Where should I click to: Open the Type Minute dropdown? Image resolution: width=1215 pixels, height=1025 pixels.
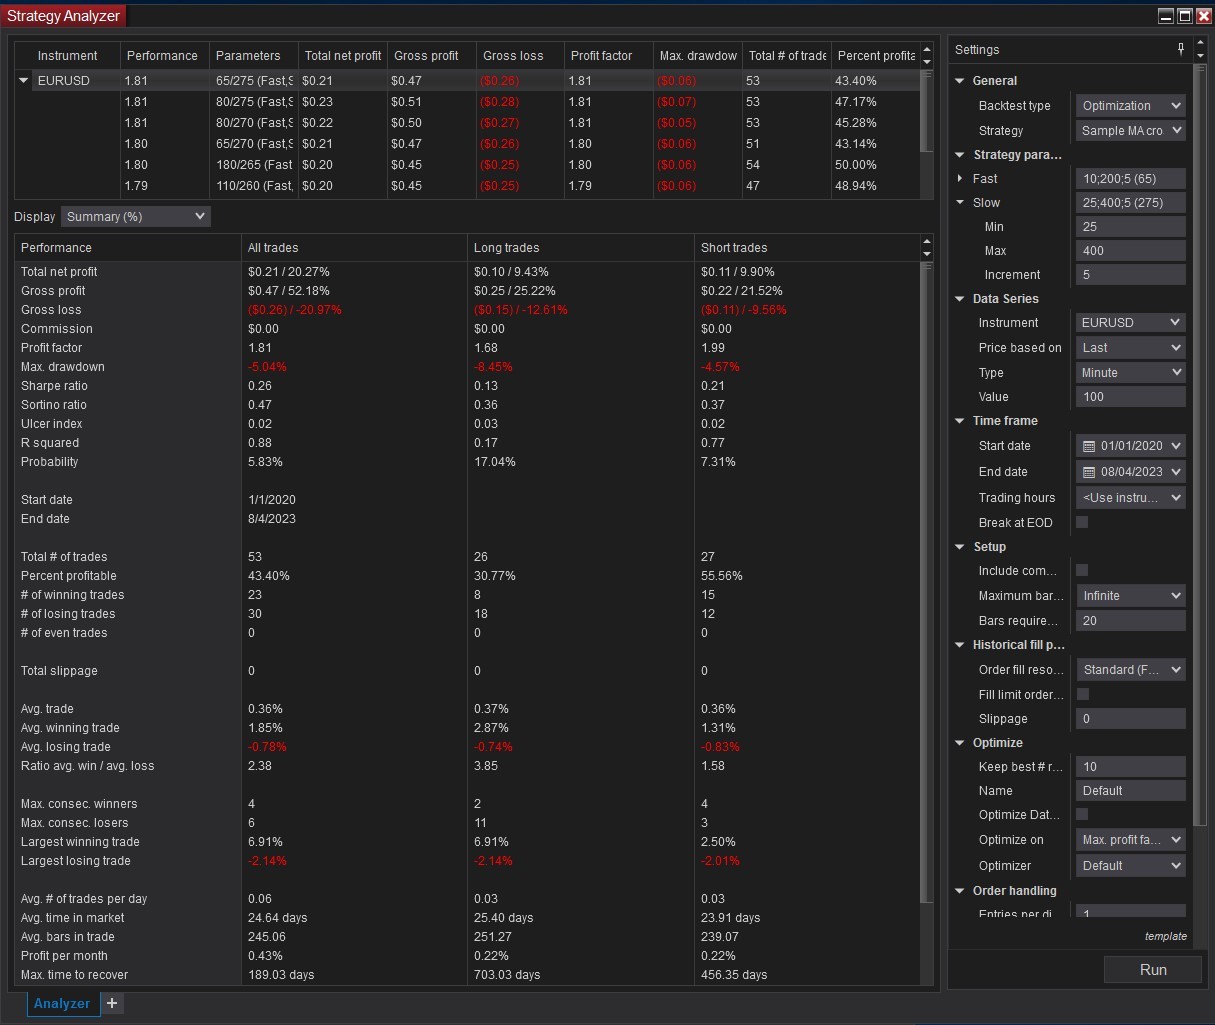point(1131,373)
